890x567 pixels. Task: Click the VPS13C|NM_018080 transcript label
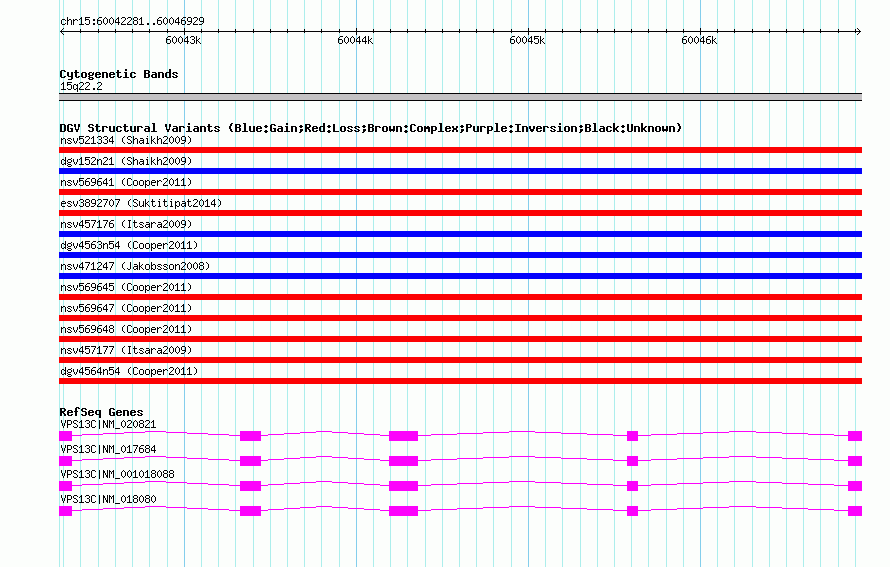click(x=108, y=499)
